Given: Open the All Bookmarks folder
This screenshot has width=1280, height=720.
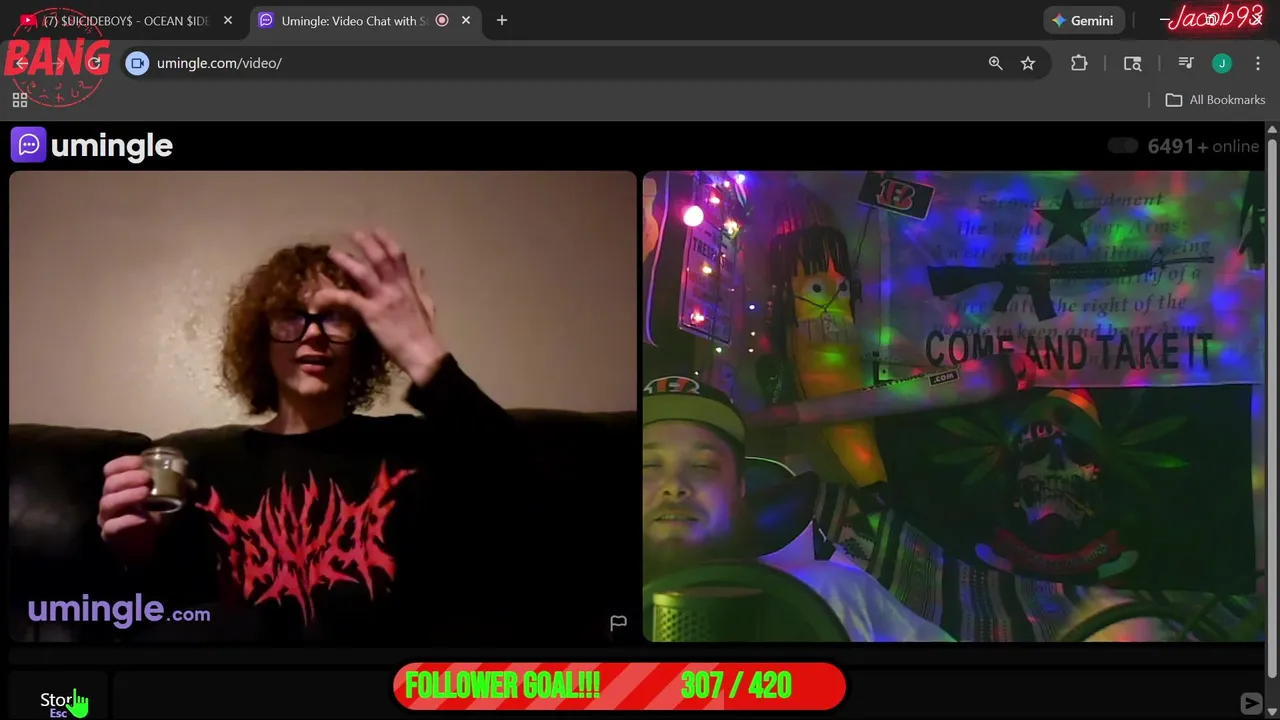Looking at the screenshot, I should tap(1216, 100).
